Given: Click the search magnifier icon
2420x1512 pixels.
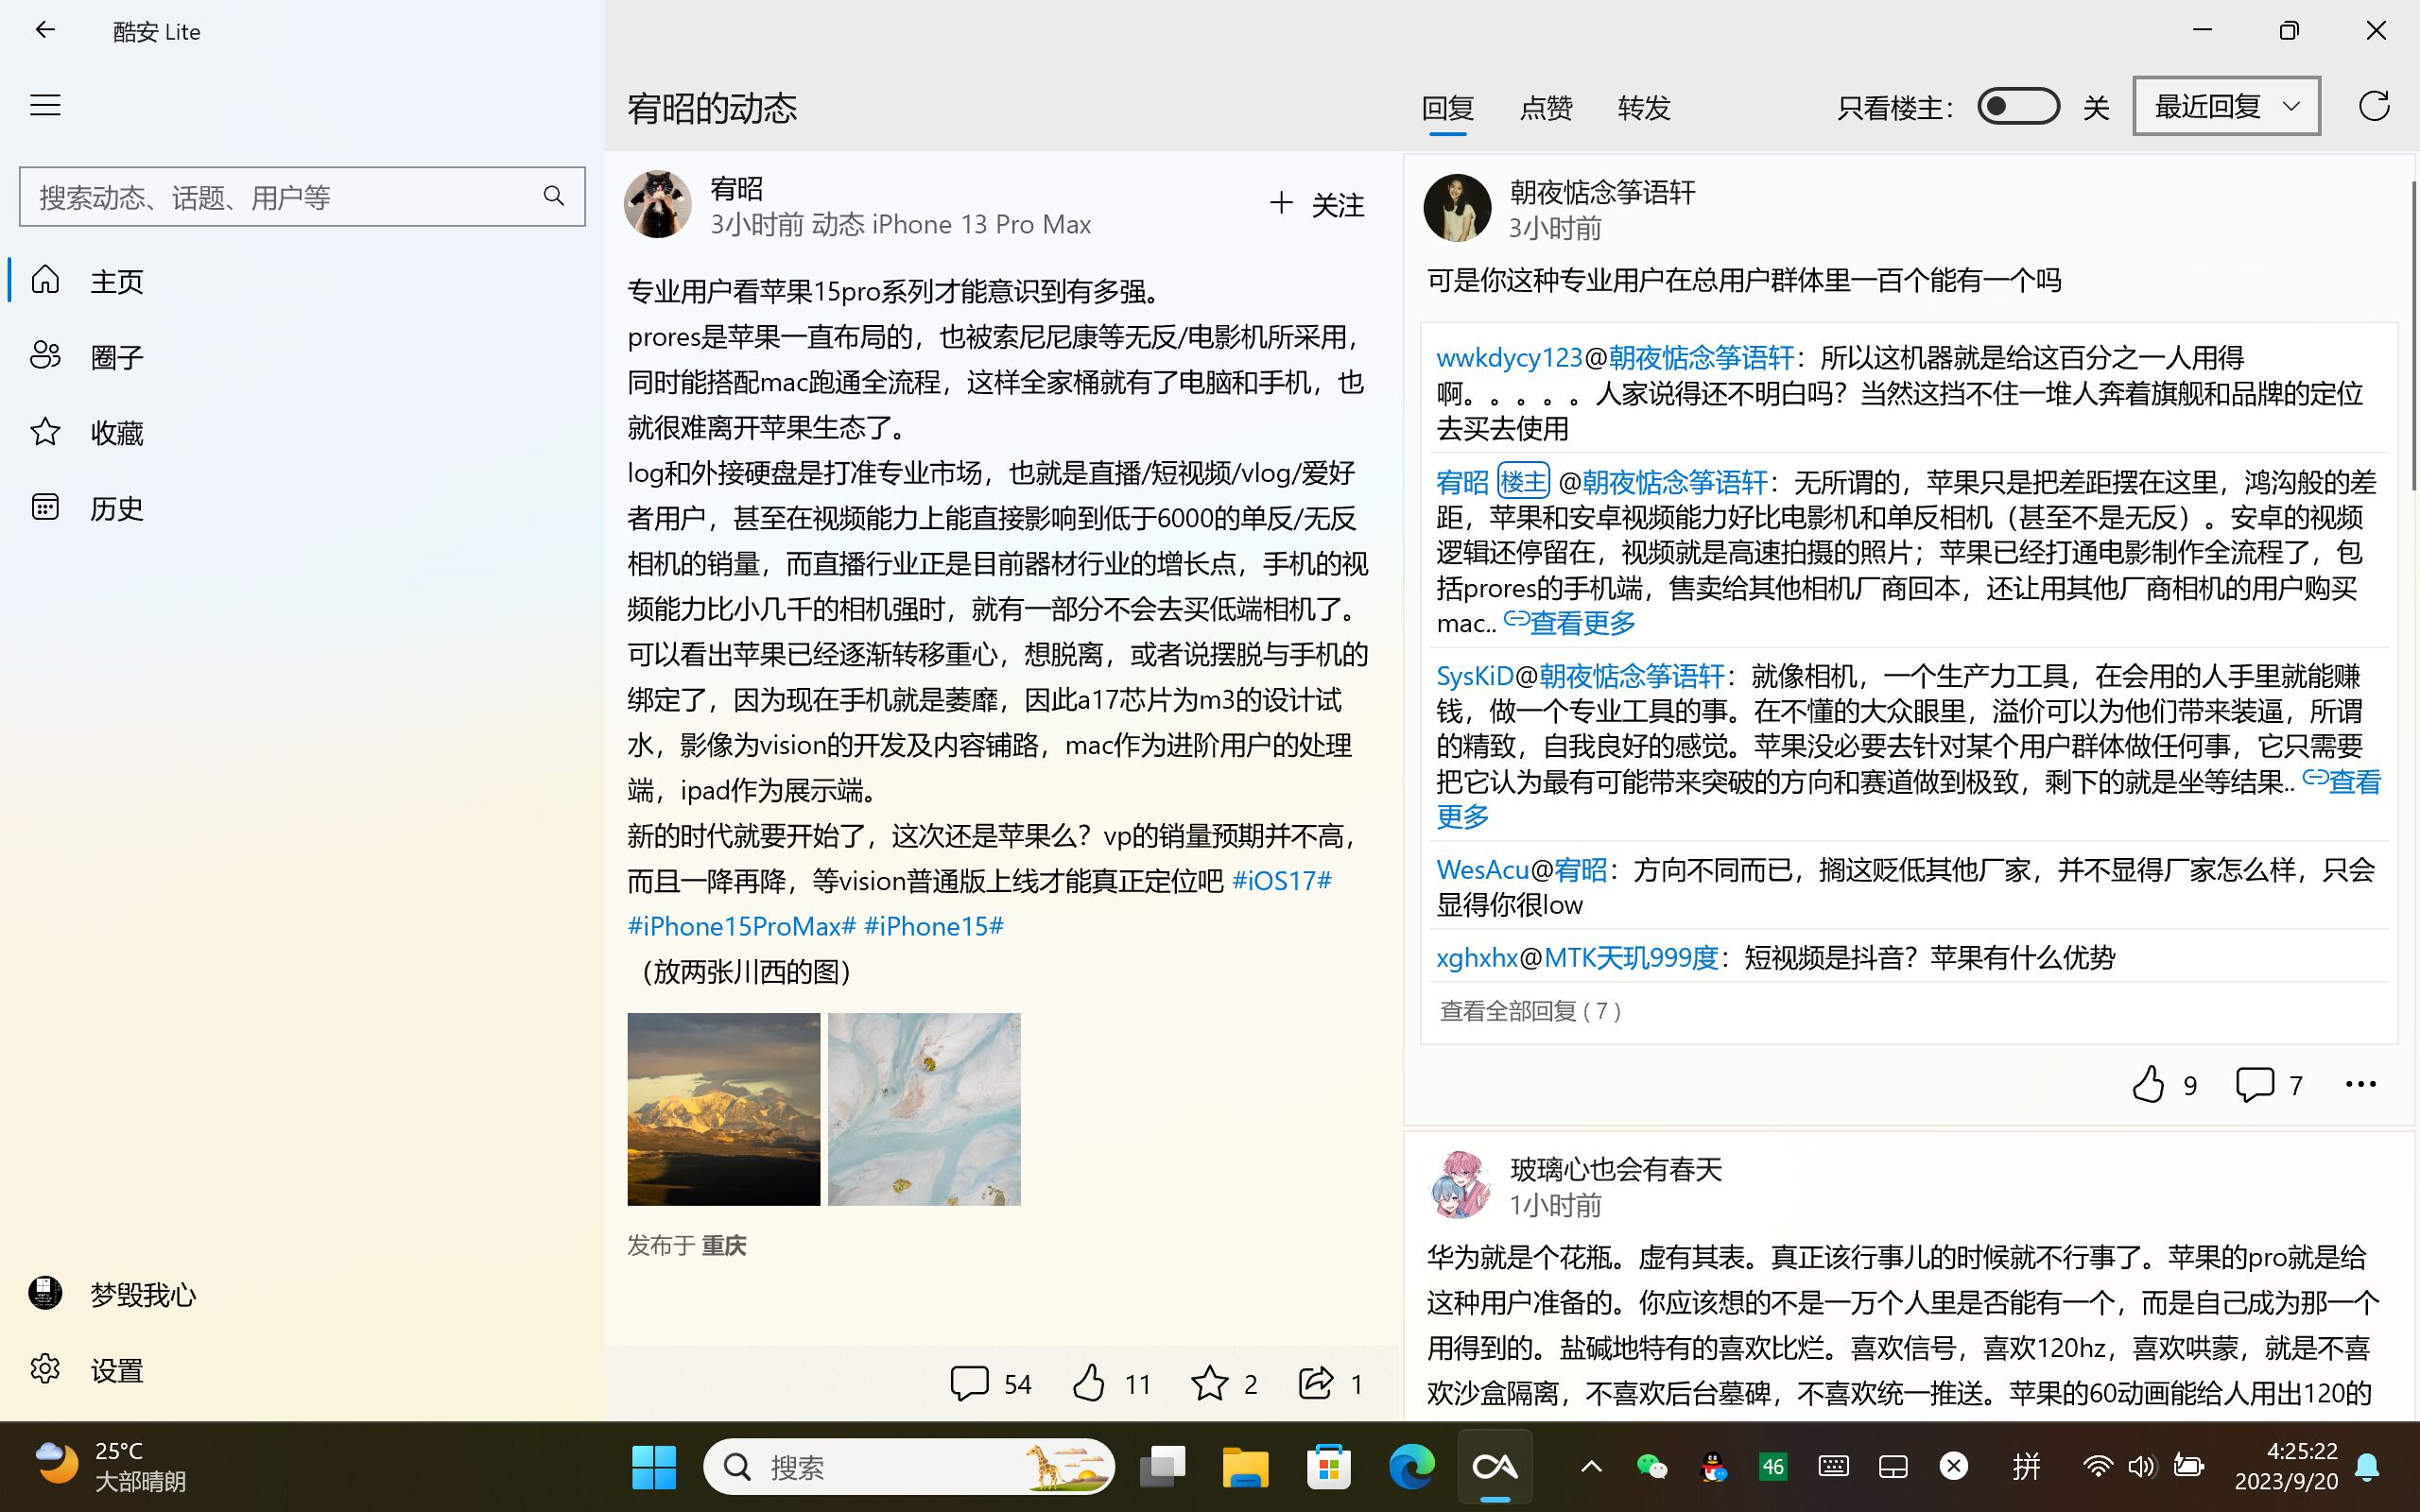Looking at the screenshot, I should point(553,196).
